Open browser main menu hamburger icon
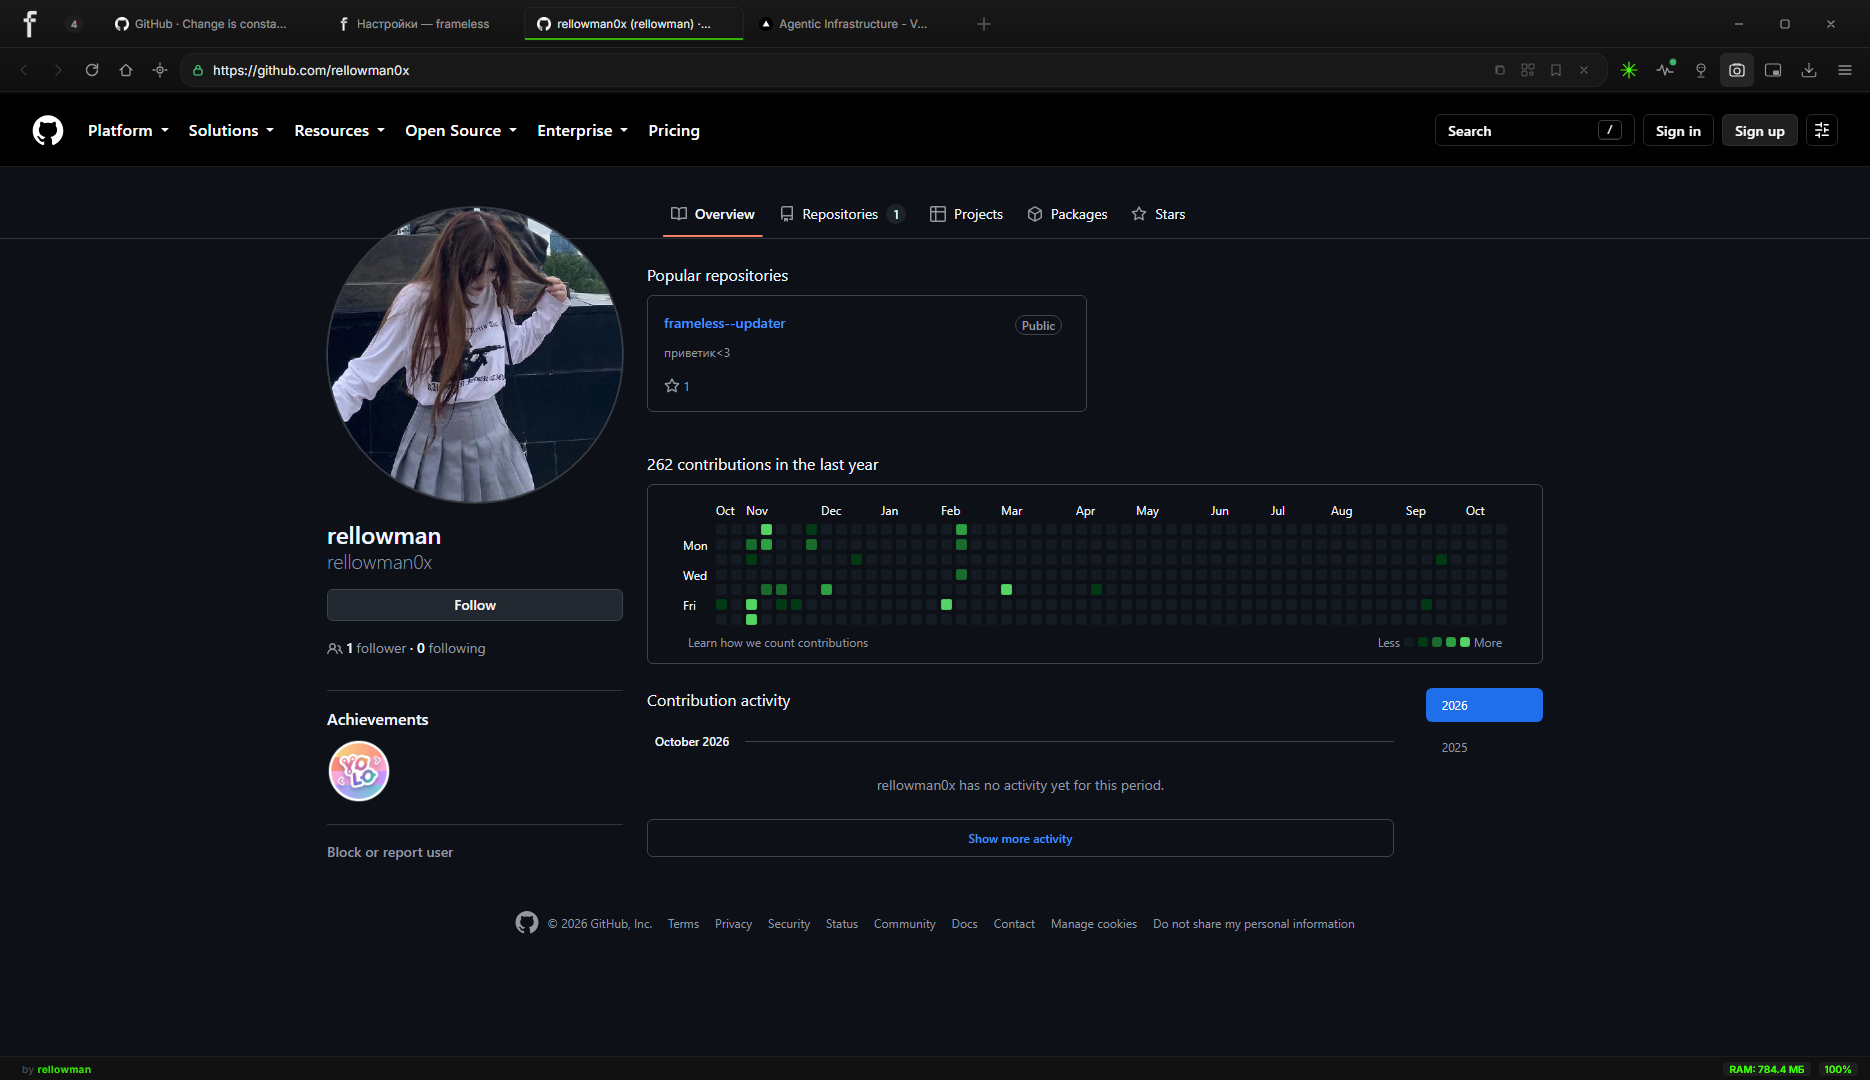 pos(1845,70)
